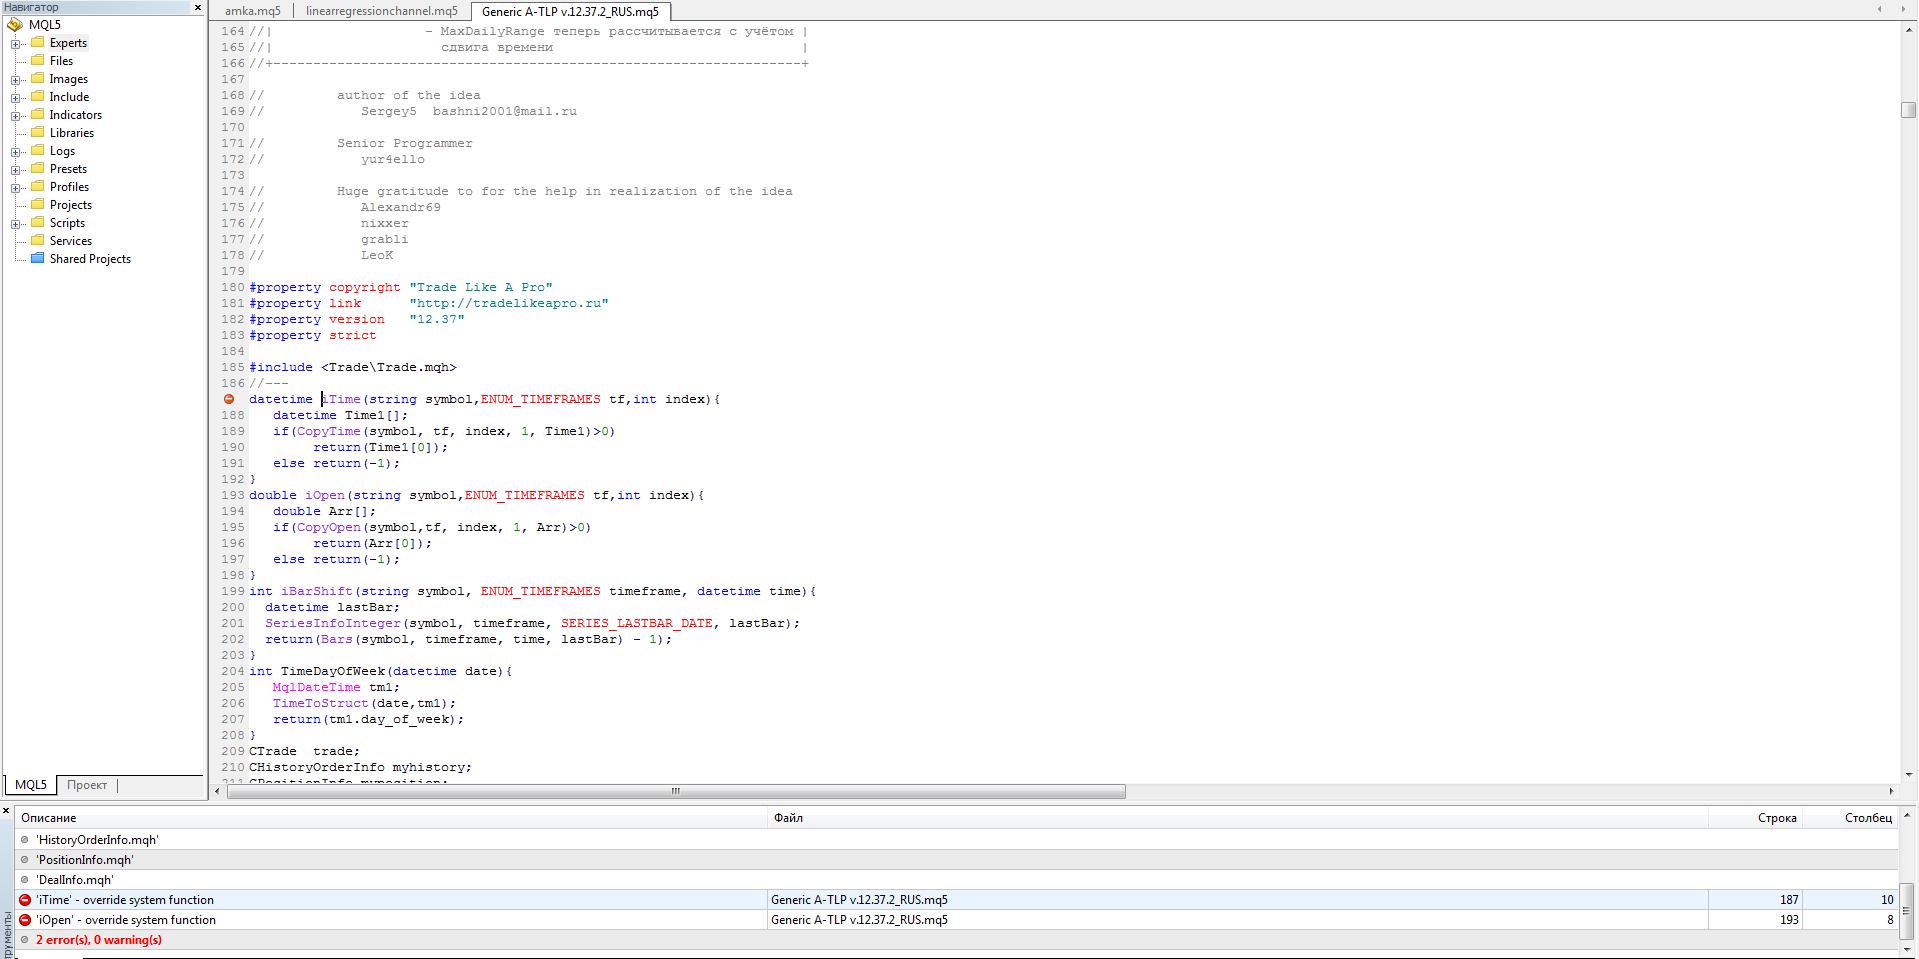This screenshot has height=959, width=1919.
Task: Click gray bullet beside 'HistoryOrderInfo.mqh'
Action: [x=25, y=840]
